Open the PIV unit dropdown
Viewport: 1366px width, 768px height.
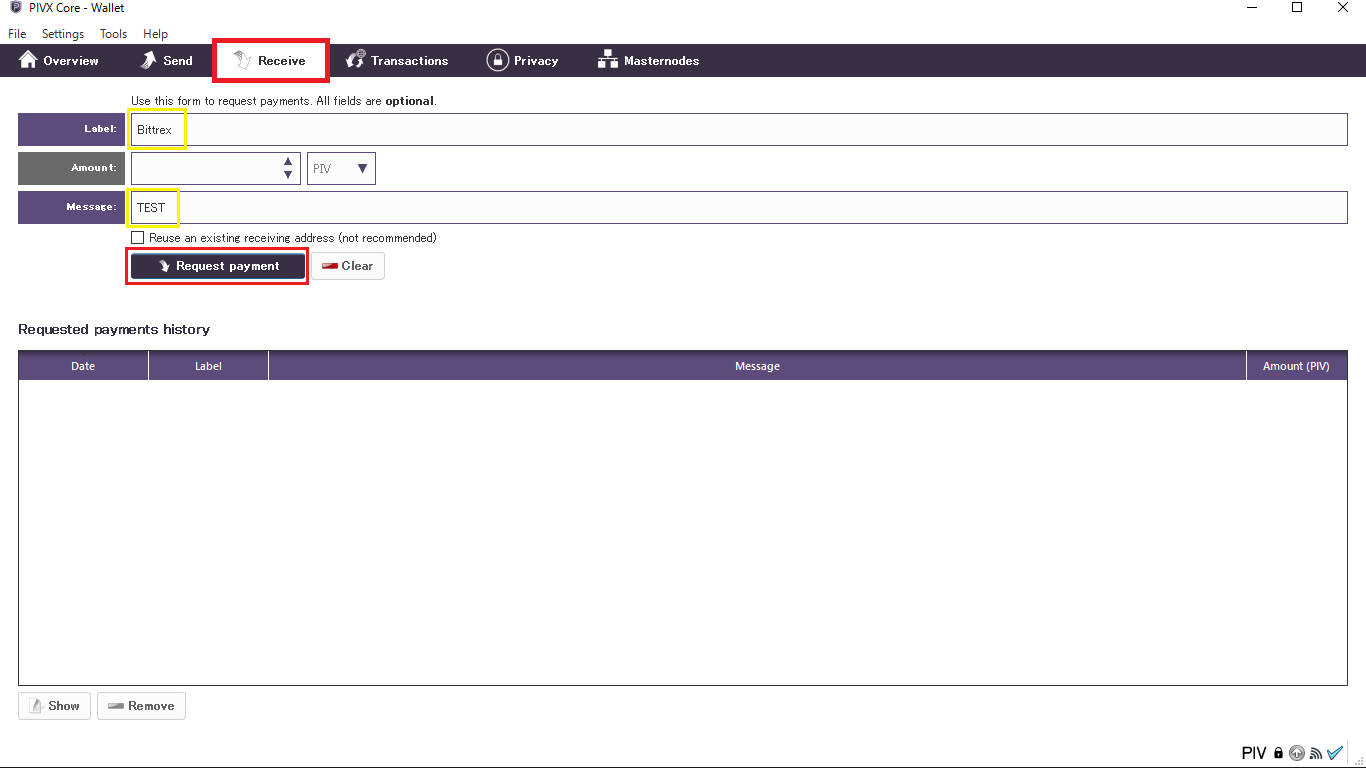tap(341, 169)
